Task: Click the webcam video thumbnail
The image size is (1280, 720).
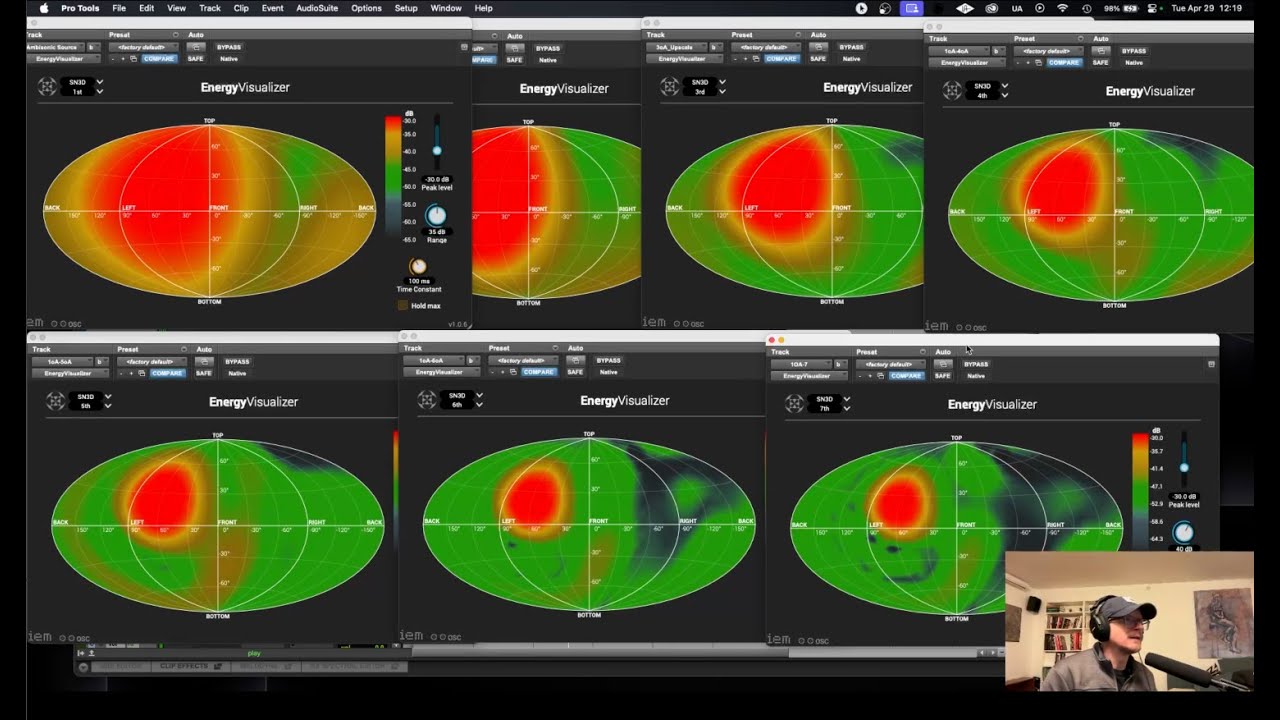Action: [x=1129, y=621]
